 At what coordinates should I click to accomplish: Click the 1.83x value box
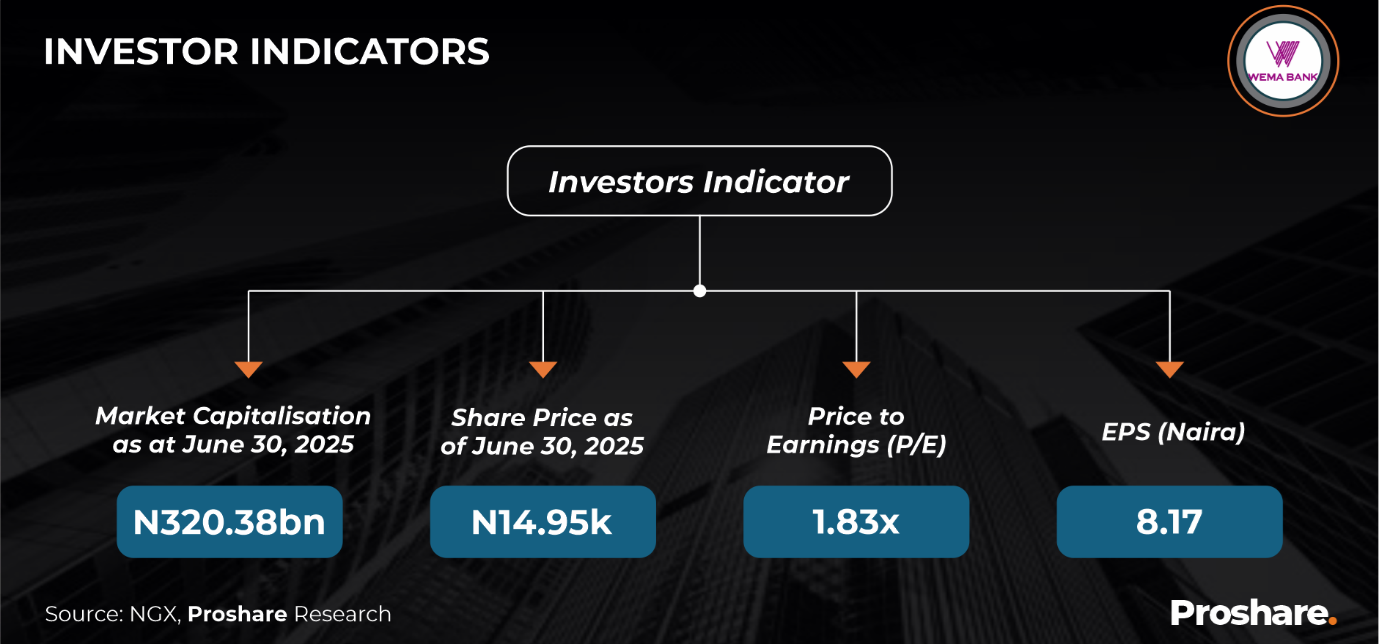tap(856, 522)
